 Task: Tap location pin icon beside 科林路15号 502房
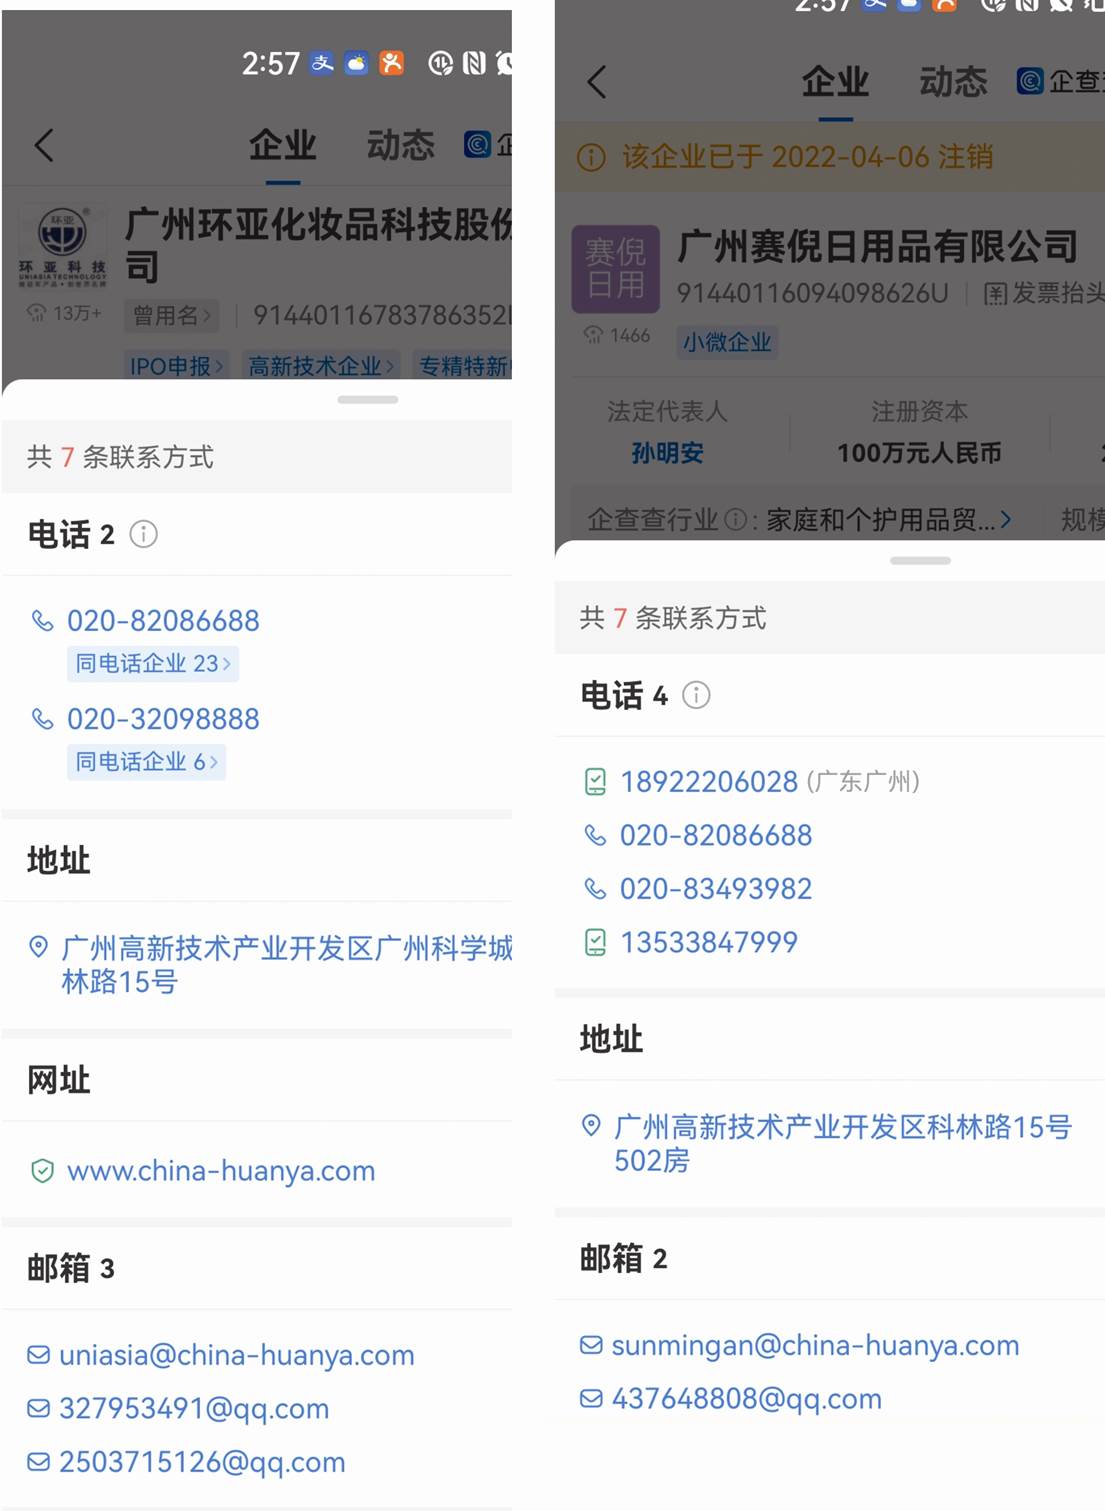click(591, 1126)
